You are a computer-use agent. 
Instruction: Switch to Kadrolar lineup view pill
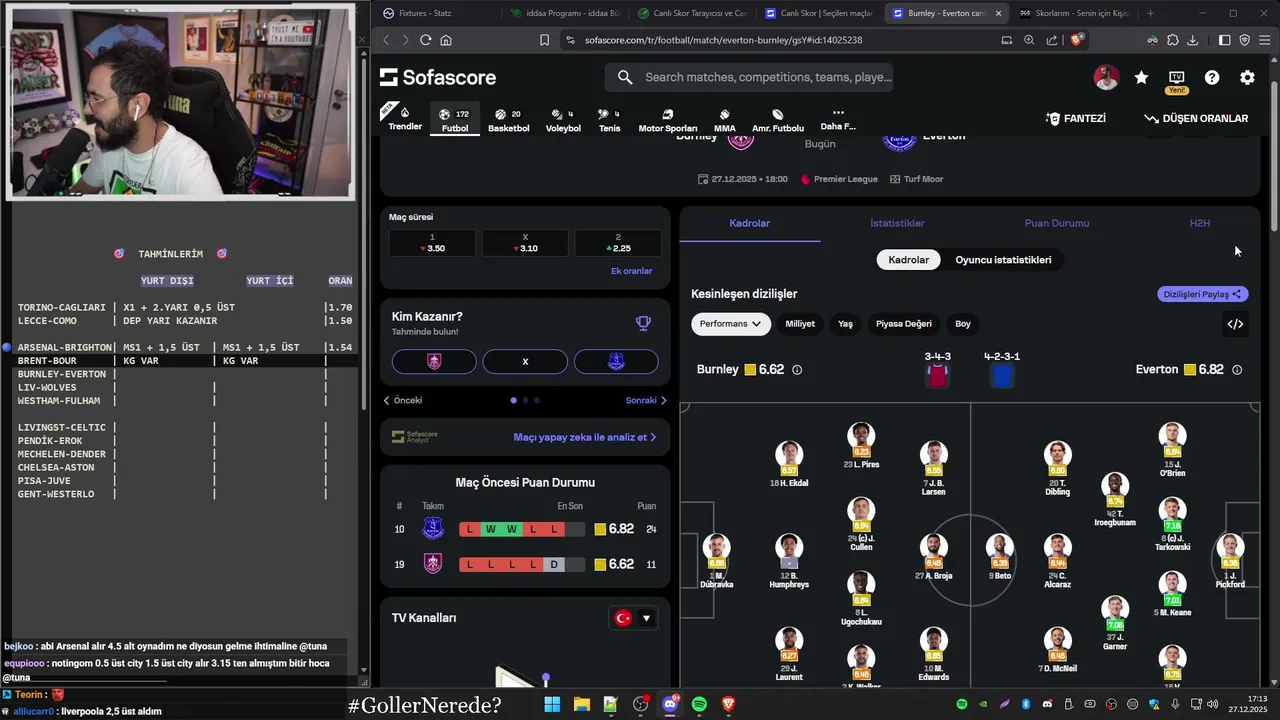908,260
